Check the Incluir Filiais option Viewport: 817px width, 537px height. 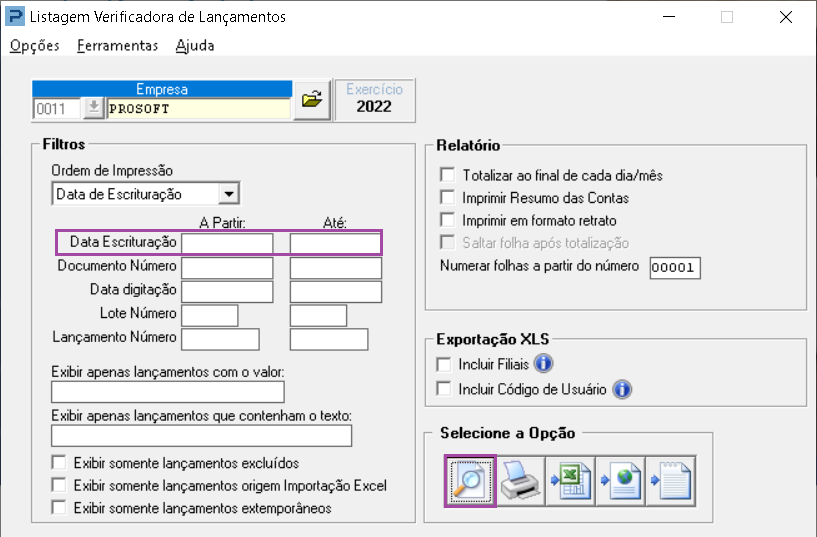pyautogui.click(x=444, y=364)
